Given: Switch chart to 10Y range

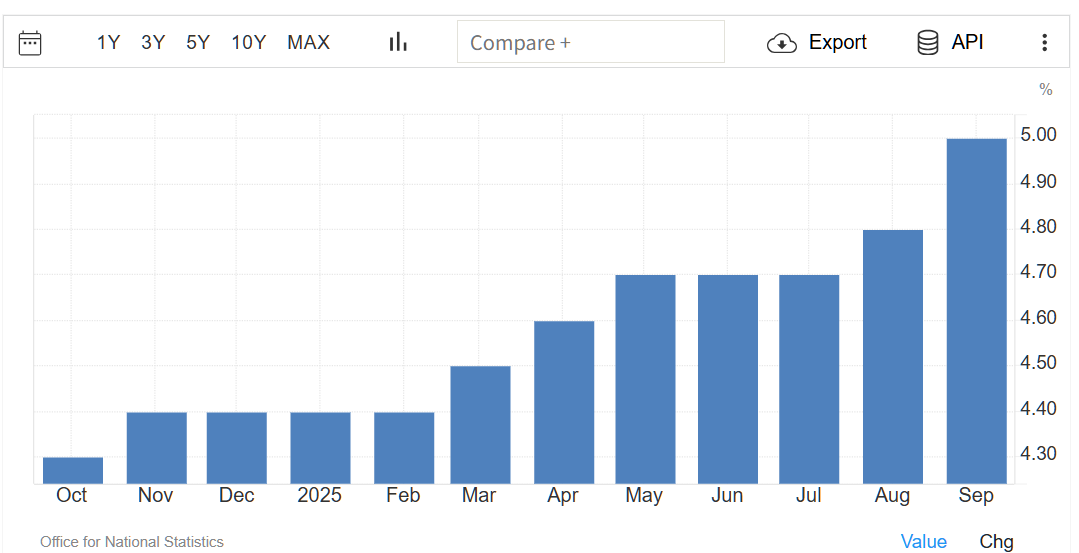Looking at the screenshot, I should coord(248,43).
